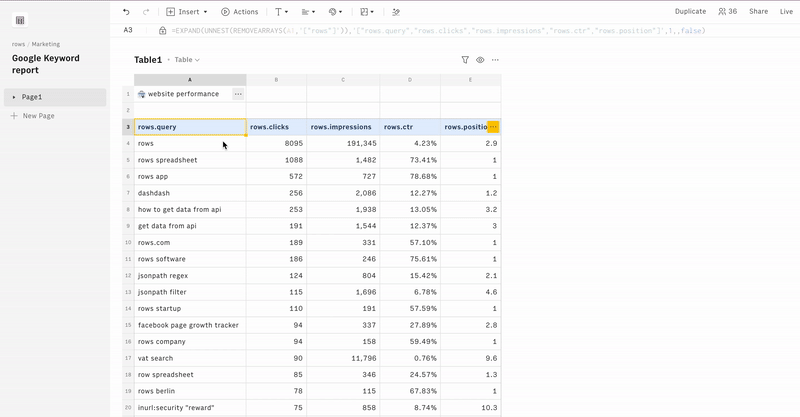
Task: Click the redo arrow in toolbar
Action: pyautogui.click(x=146, y=12)
